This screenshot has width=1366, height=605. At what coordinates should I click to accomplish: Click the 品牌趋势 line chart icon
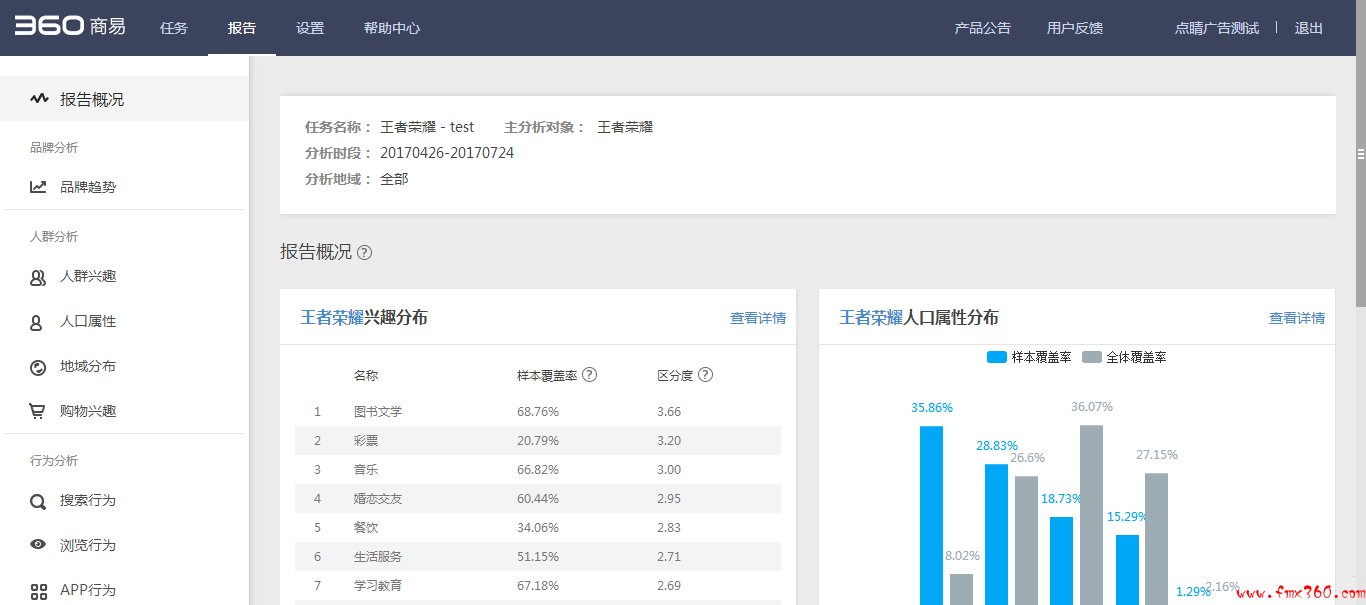pyautogui.click(x=38, y=186)
